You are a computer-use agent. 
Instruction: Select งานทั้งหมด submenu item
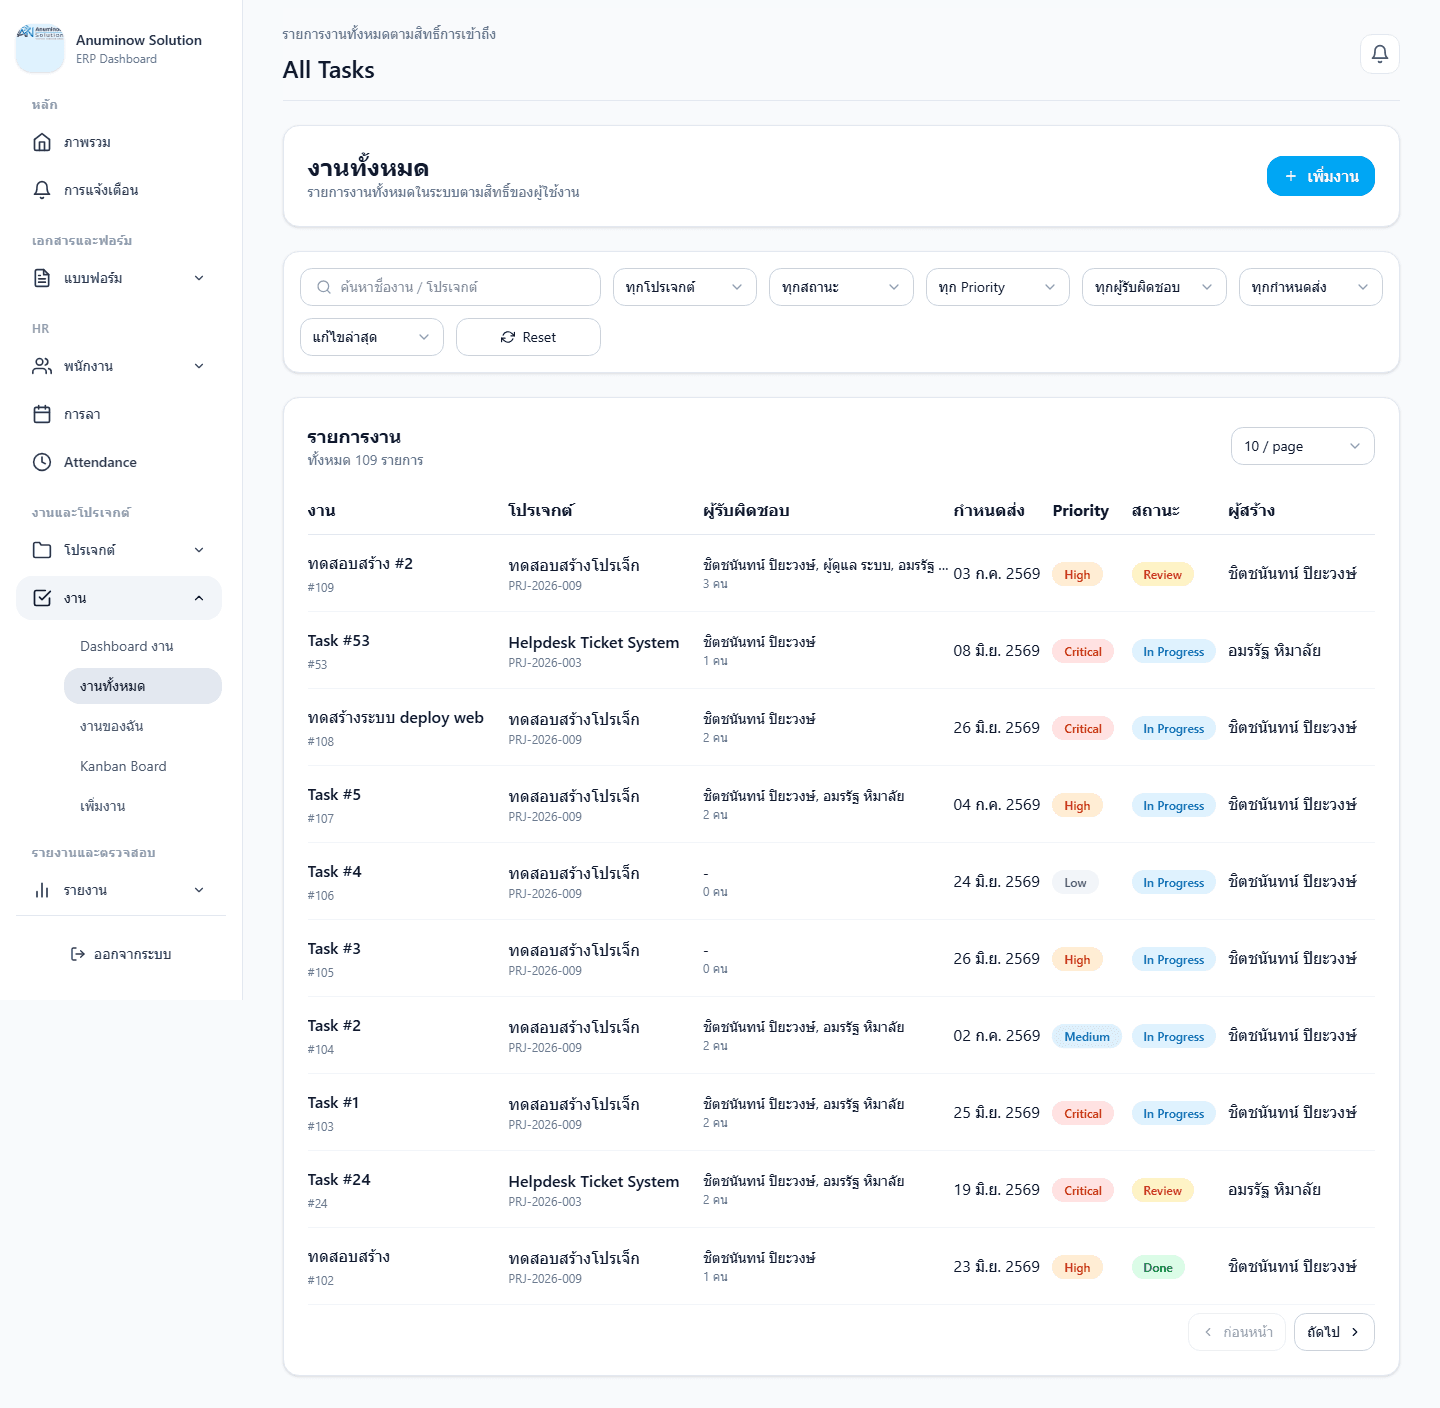[143, 686]
